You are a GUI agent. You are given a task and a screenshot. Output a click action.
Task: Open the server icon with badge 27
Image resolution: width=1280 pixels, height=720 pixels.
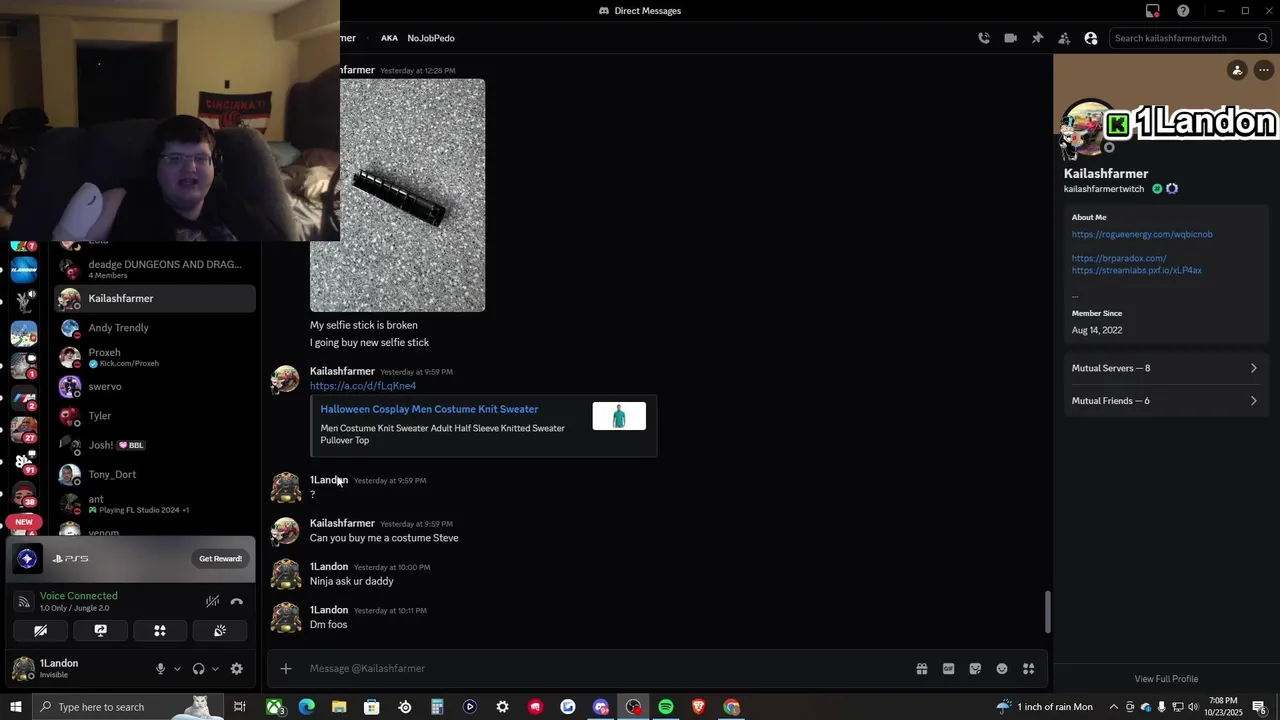[x=23, y=429]
